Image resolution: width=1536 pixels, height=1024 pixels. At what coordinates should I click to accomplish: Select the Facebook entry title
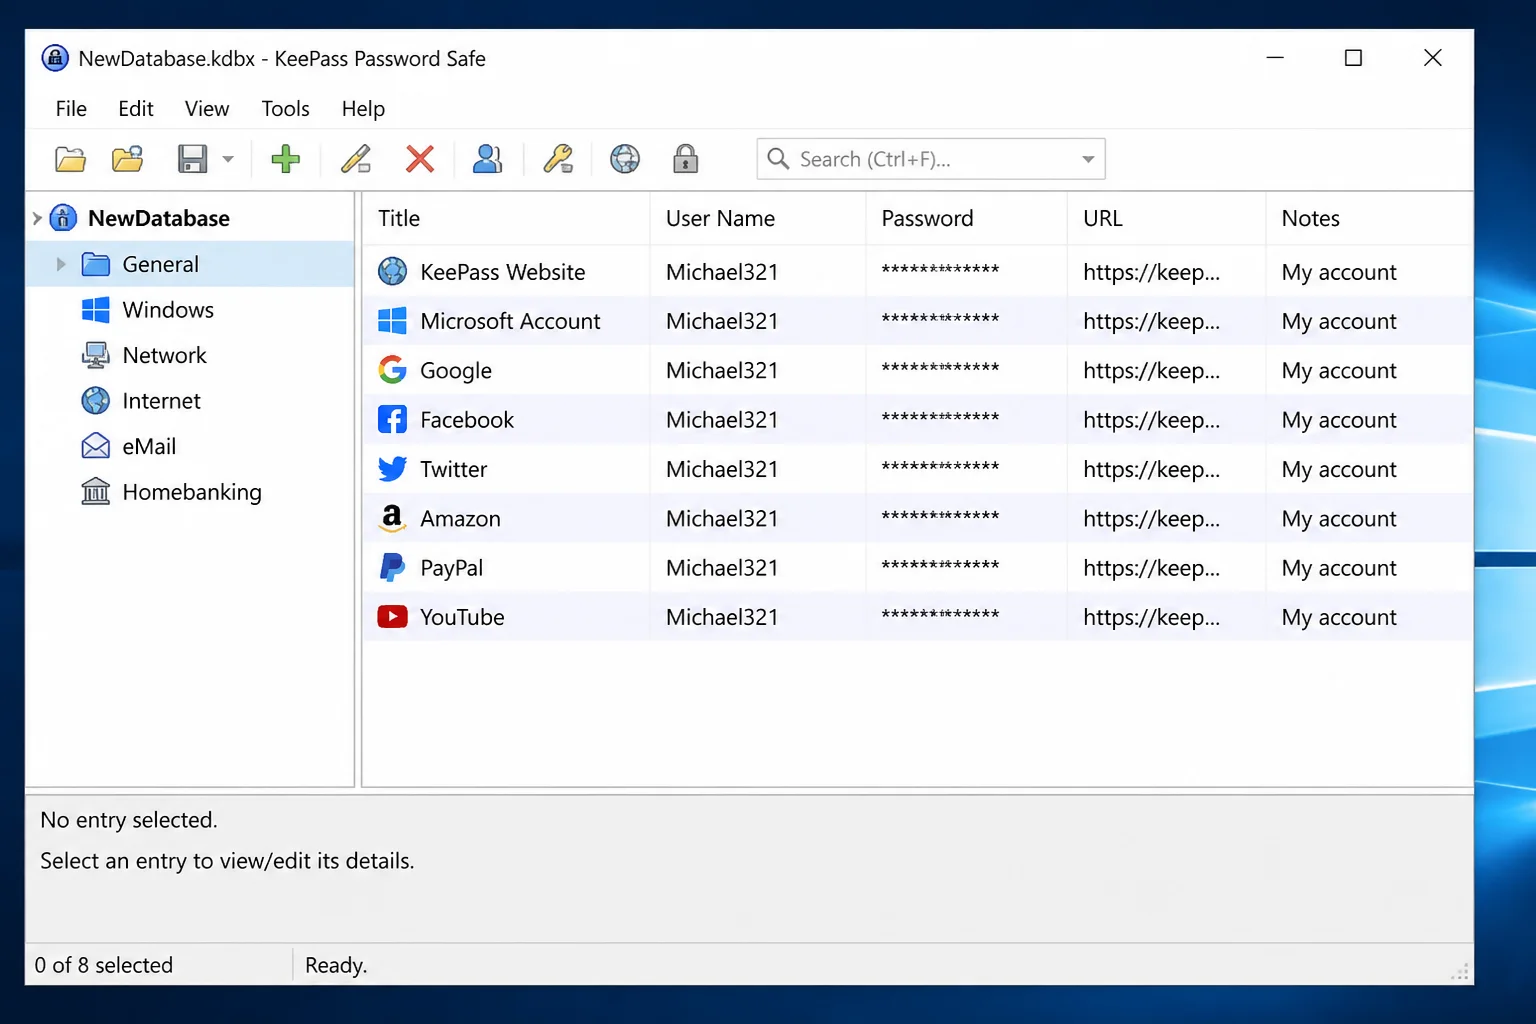[x=467, y=420]
